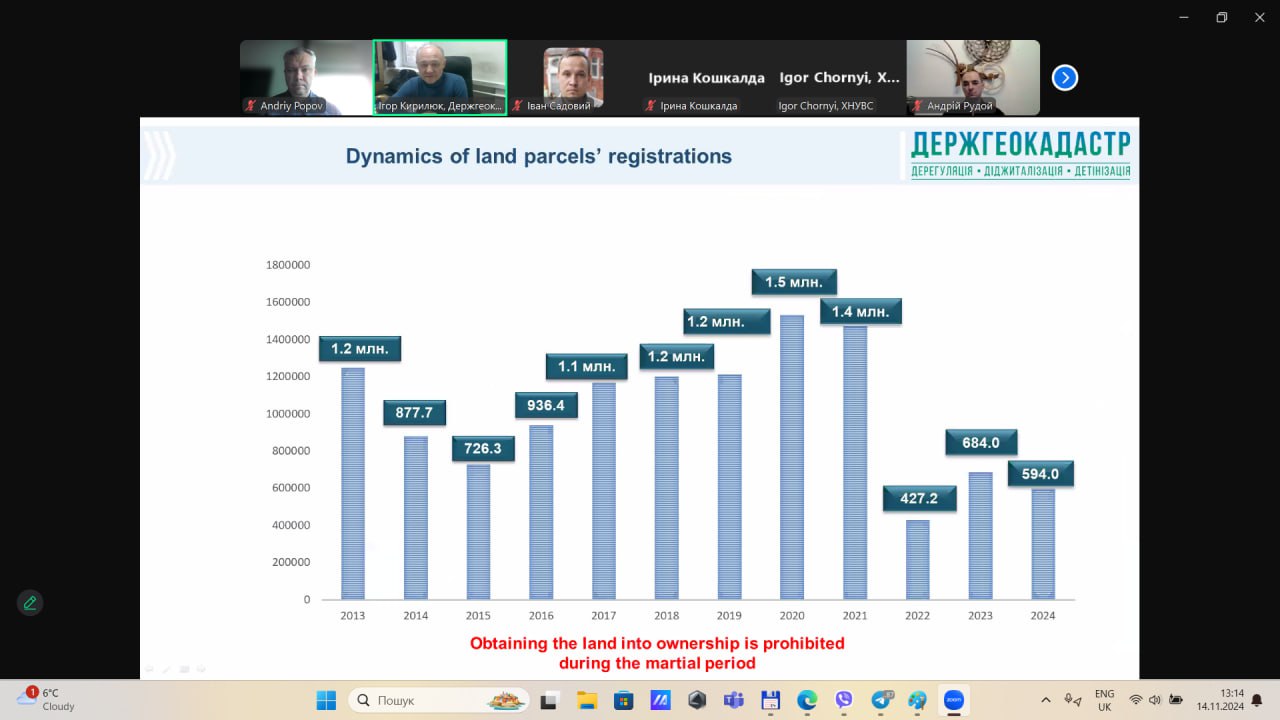This screenshot has width=1280, height=720.
Task: Click the '726.3' label for 2015
Action: coord(483,449)
